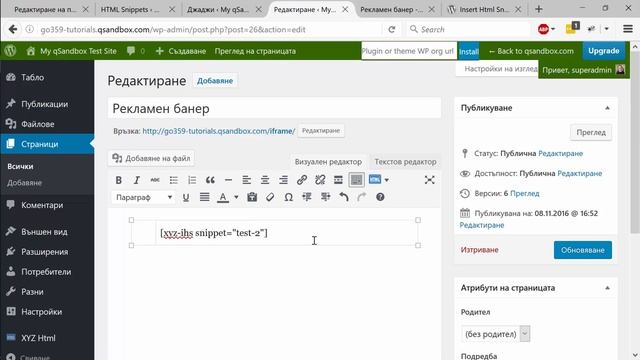Image resolution: width=640 pixels, height=360 pixels.
Task: Apply strikethrough formatting
Action: pyautogui.click(x=155, y=180)
